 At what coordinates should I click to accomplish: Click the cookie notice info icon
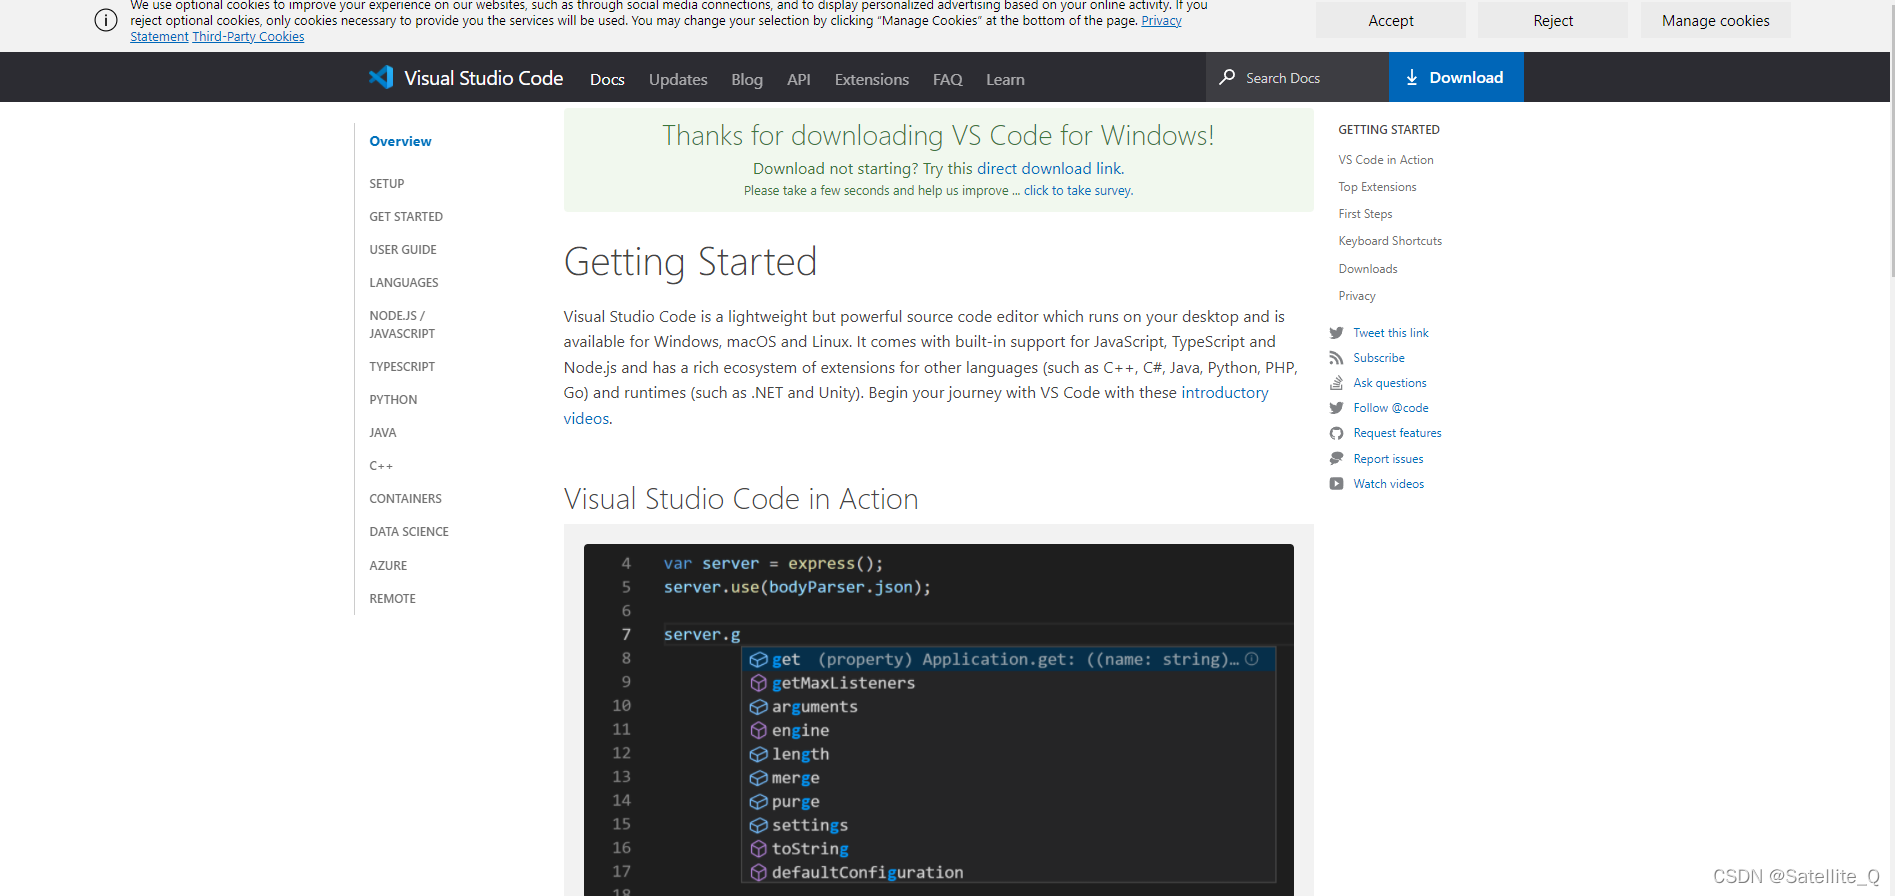(x=106, y=20)
